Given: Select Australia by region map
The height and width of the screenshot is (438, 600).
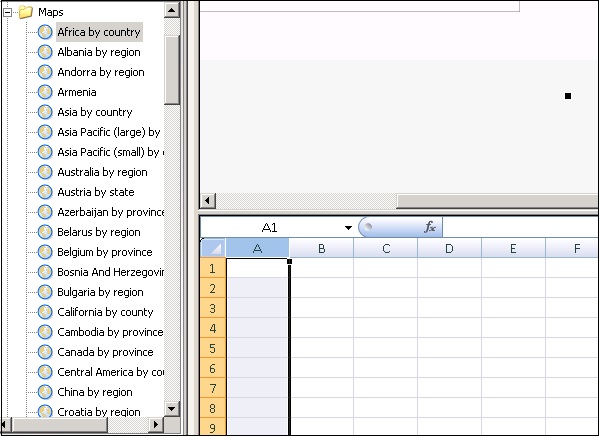Looking at the screenshot, I should [102, 172].
